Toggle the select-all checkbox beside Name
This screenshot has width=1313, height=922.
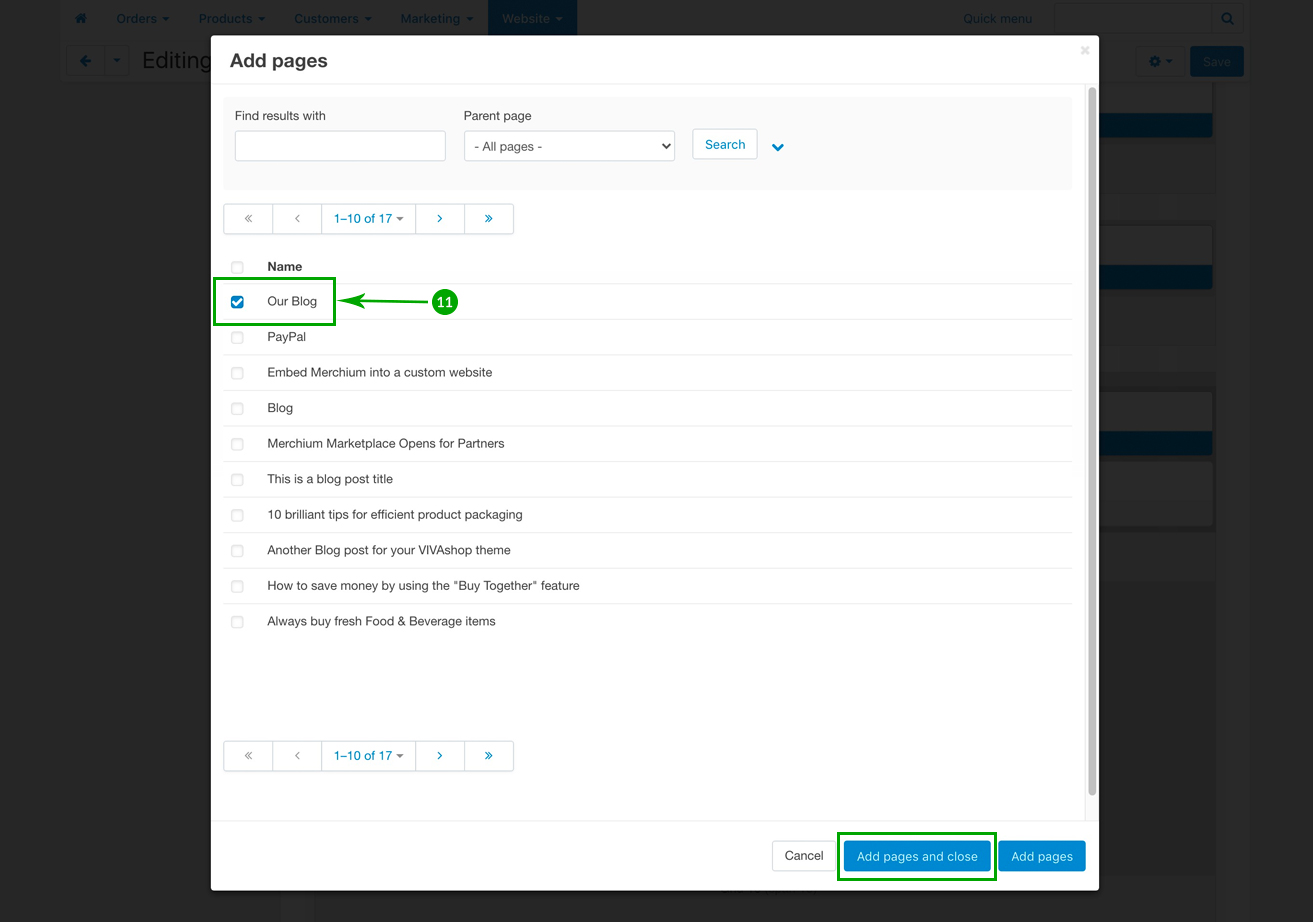(237, 267)
